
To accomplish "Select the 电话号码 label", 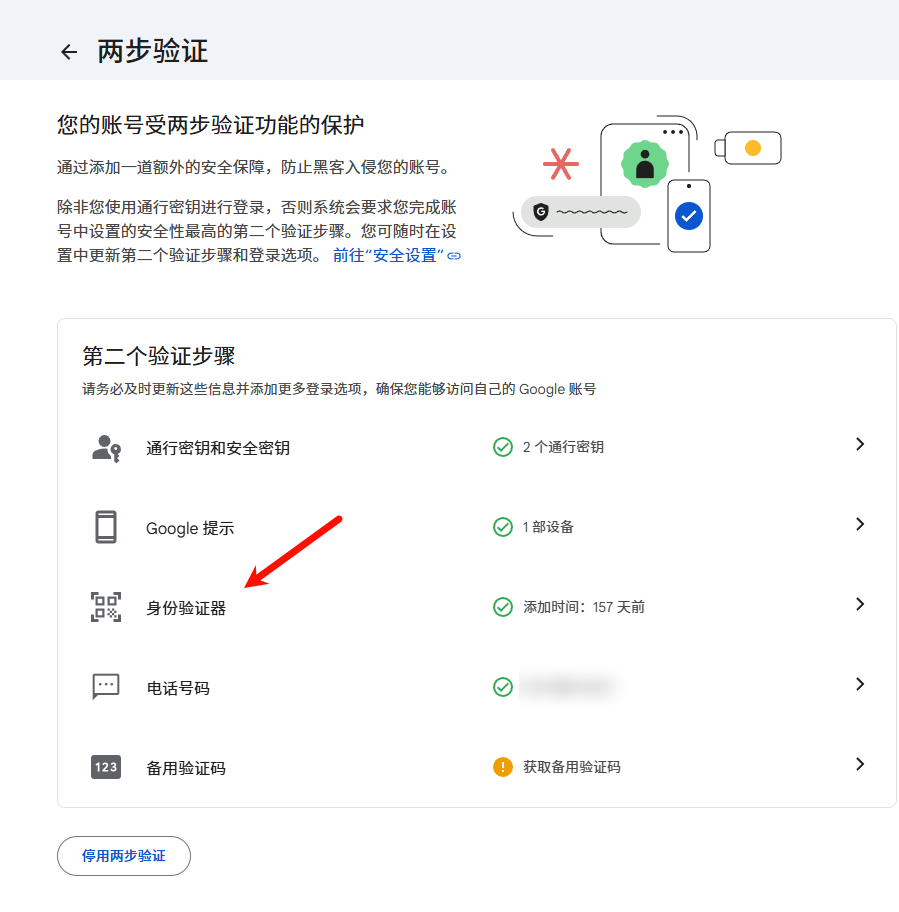I will click(178, 688).
